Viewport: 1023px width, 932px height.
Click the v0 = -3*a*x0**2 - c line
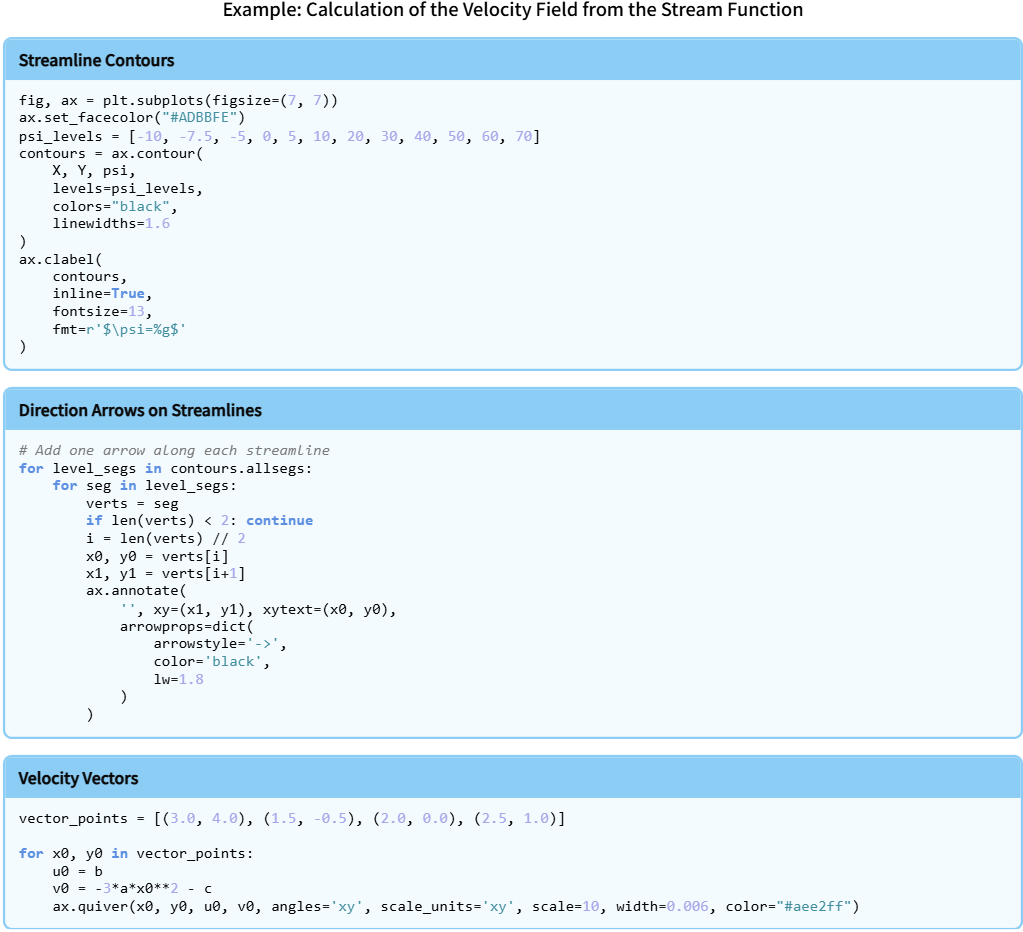coord(132,889)
